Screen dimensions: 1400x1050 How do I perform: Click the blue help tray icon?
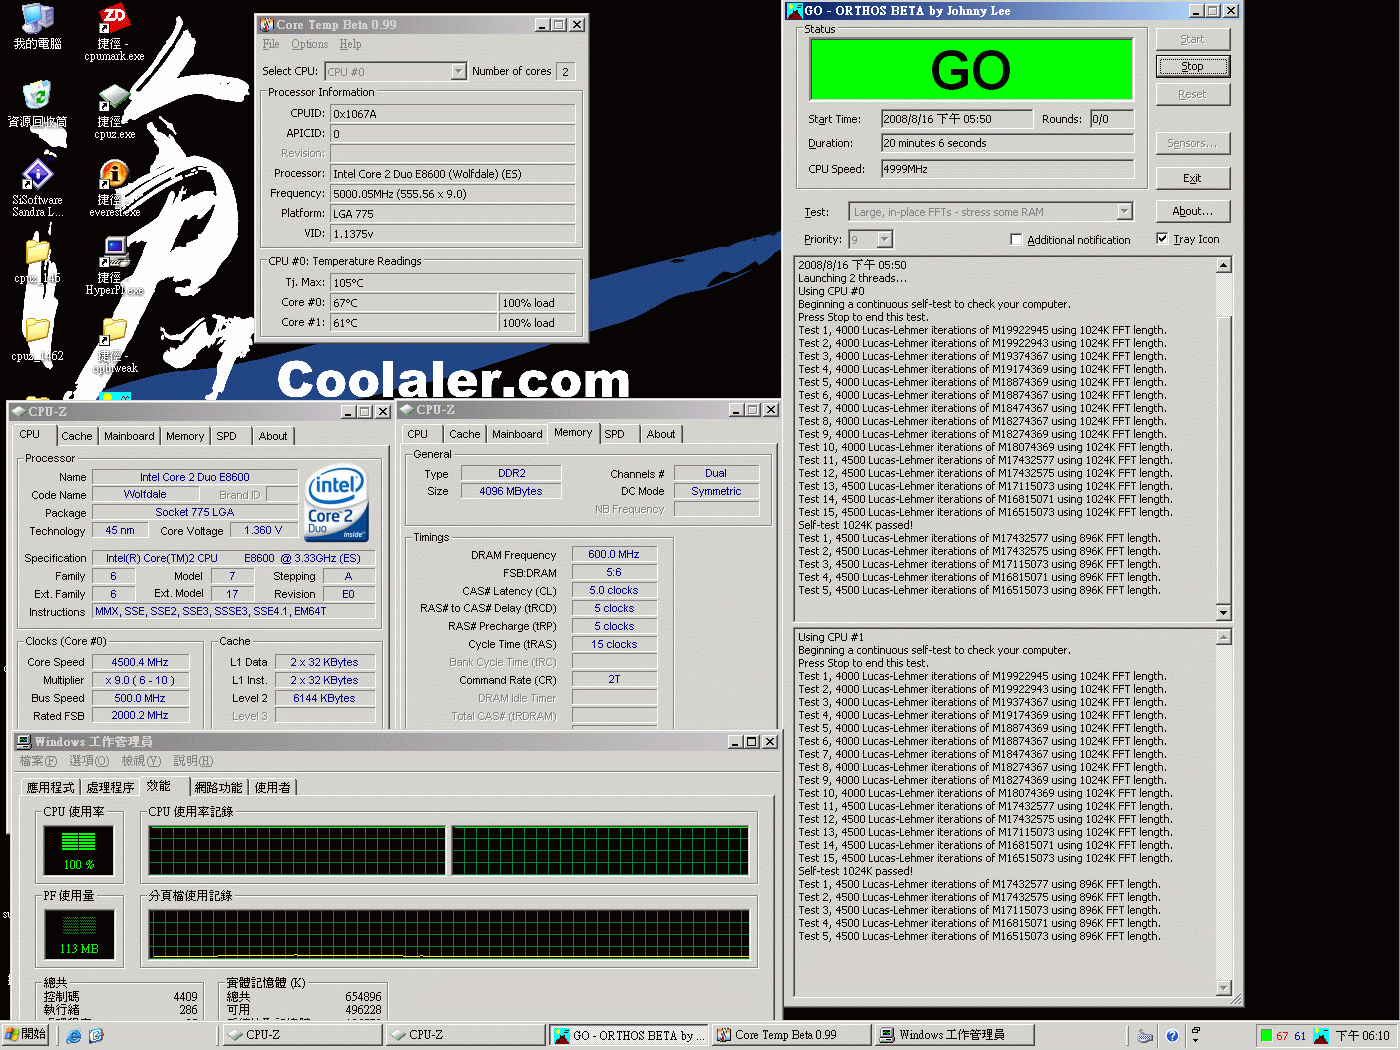[1172, 1036]
